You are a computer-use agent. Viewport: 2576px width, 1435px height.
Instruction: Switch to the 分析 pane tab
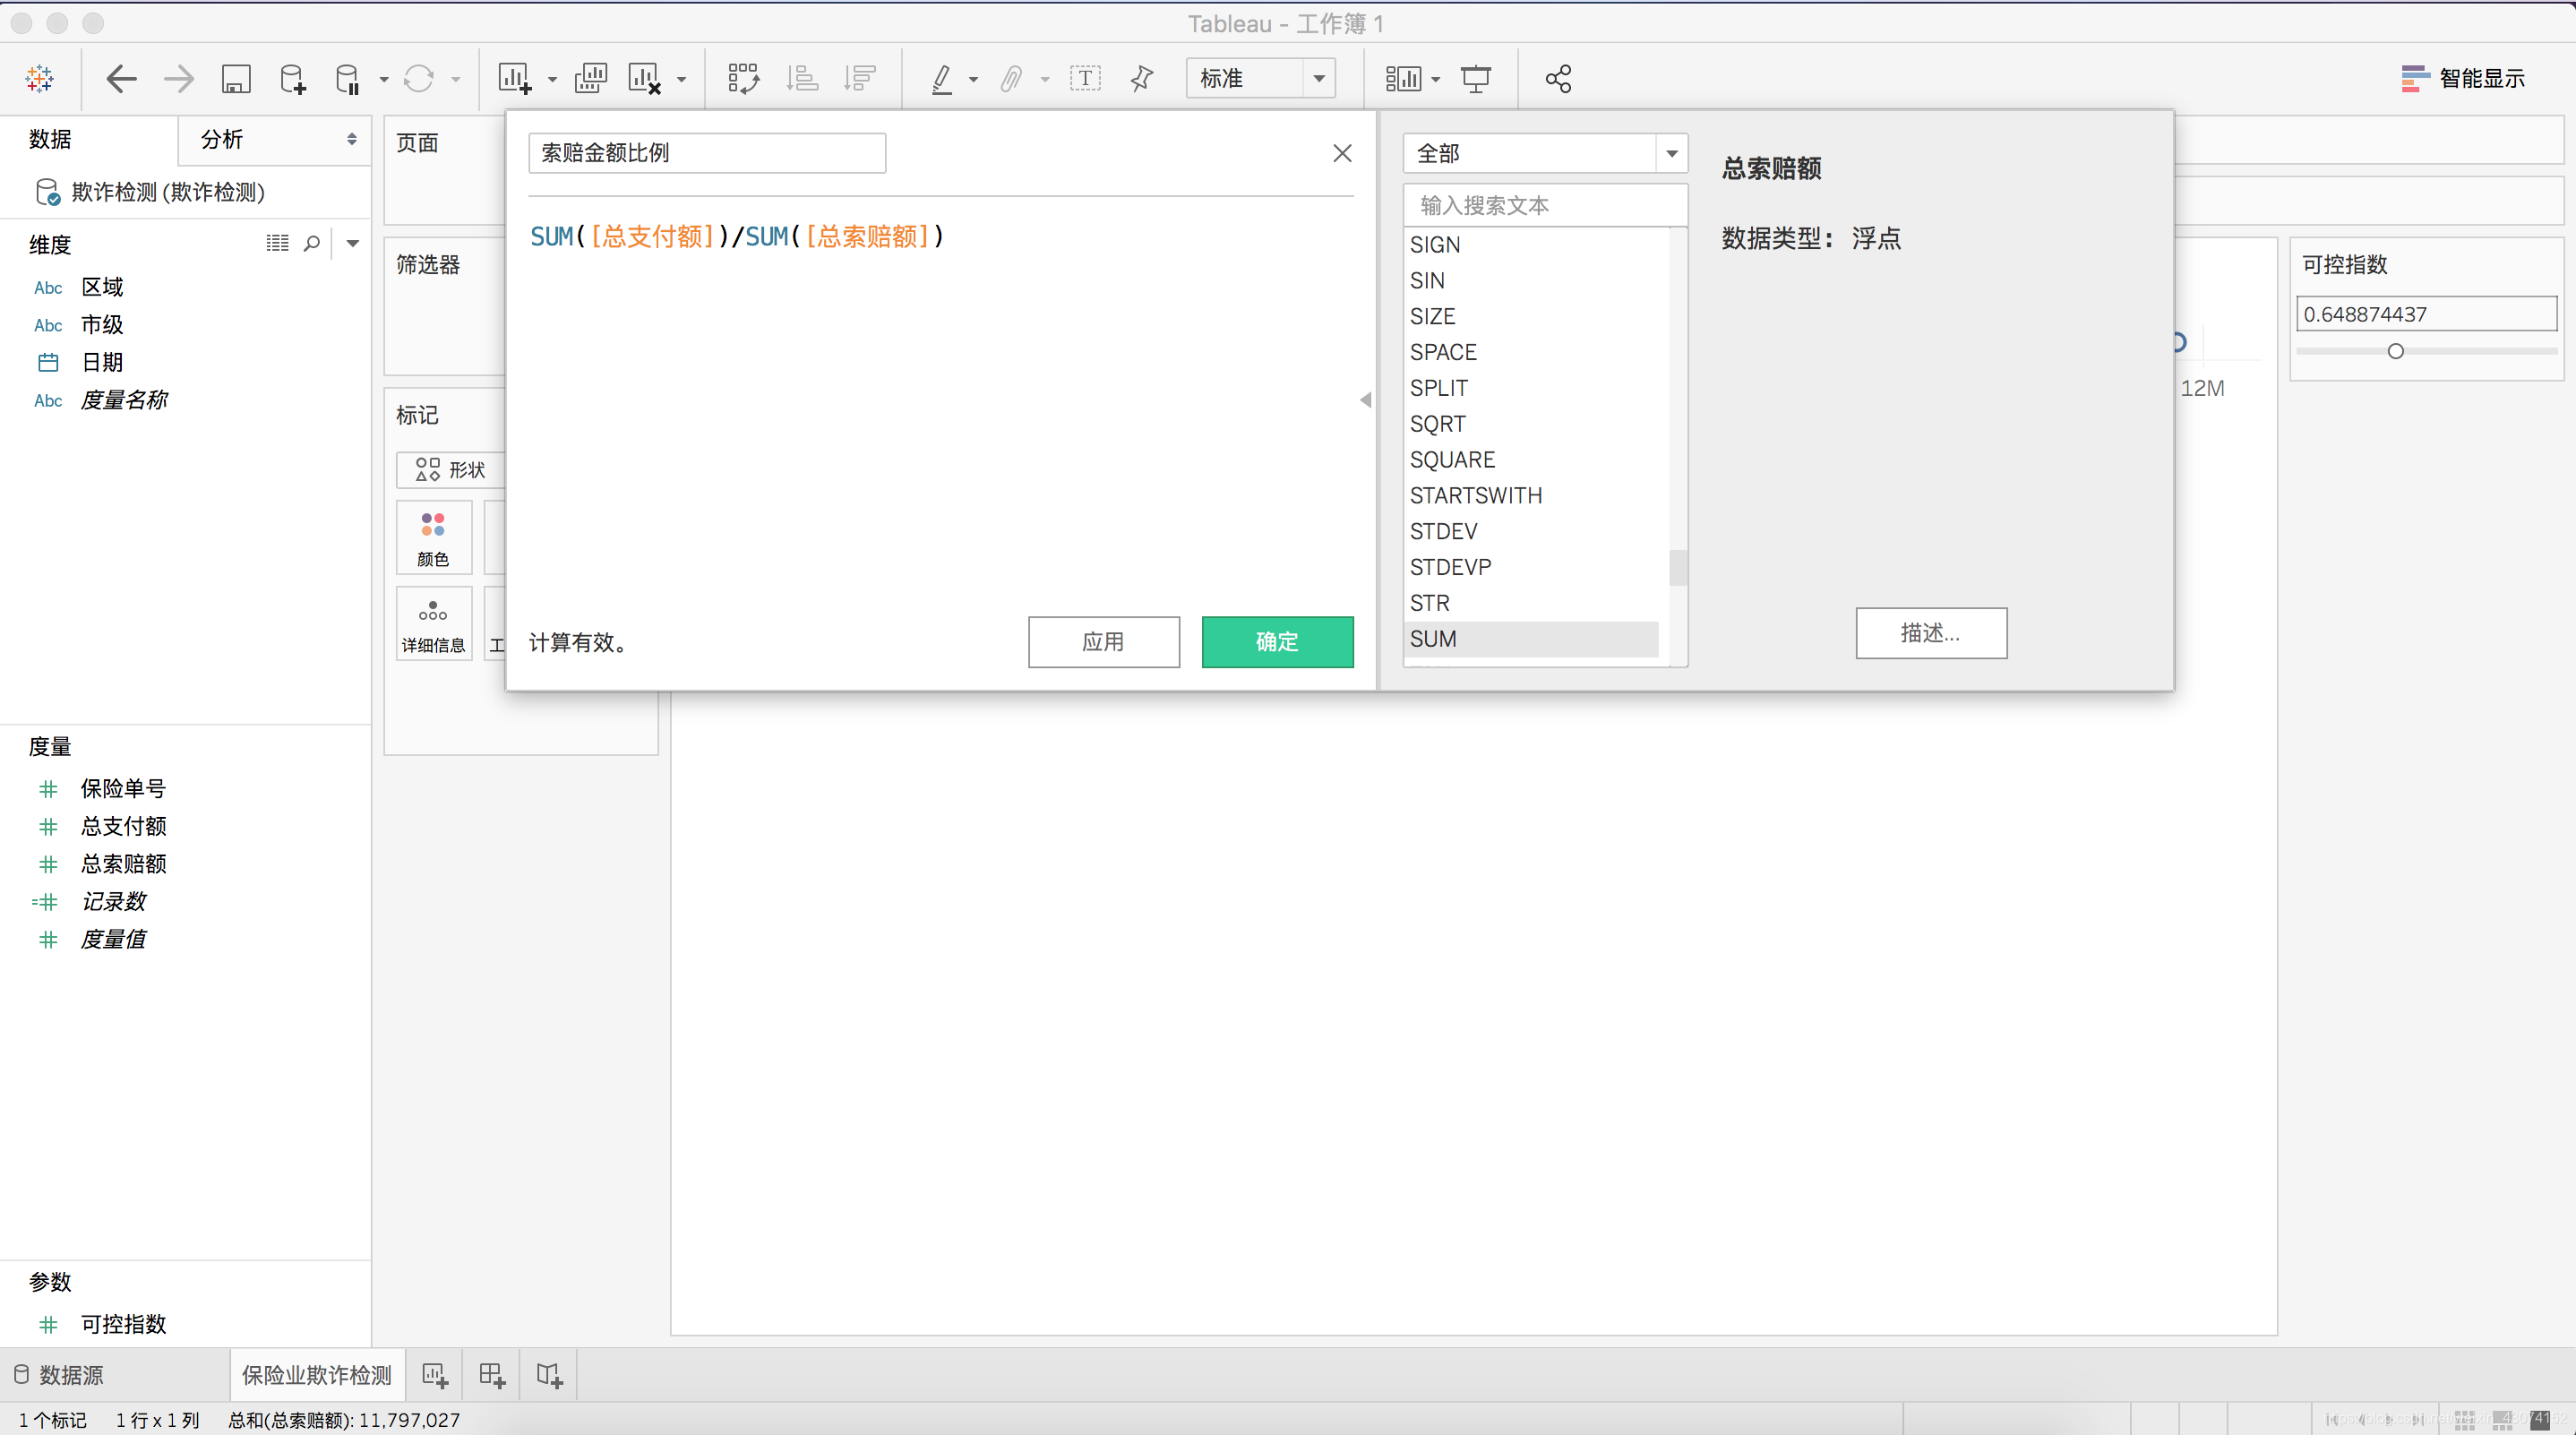[276, 139]
